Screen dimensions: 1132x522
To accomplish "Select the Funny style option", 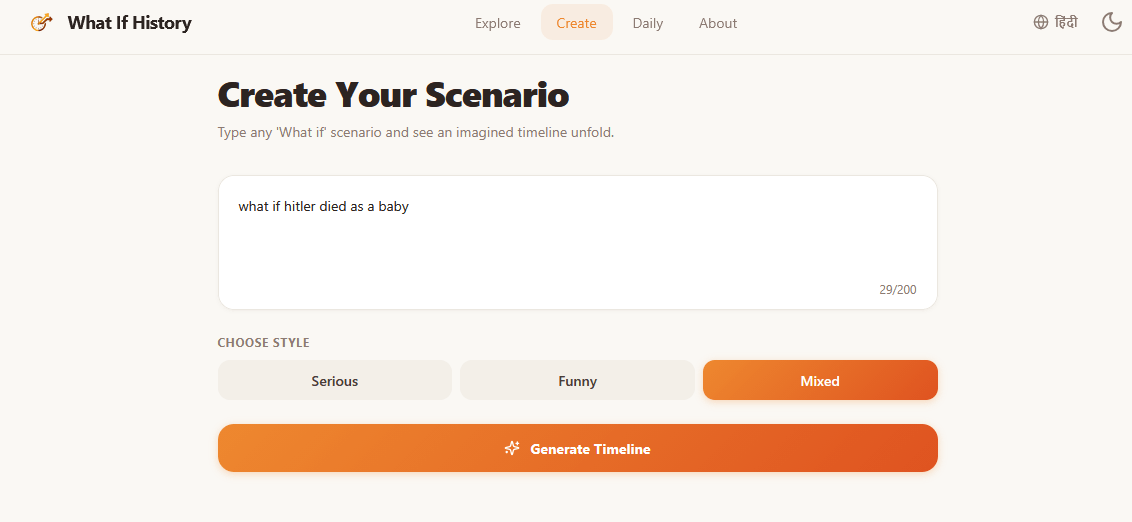I will point(577,381).
